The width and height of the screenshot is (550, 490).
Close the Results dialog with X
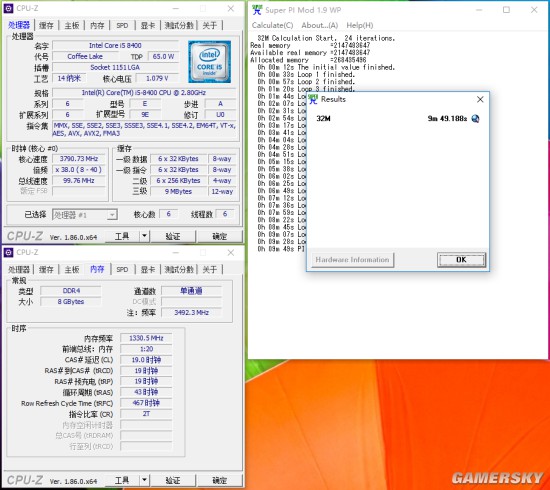click(480, 100)
